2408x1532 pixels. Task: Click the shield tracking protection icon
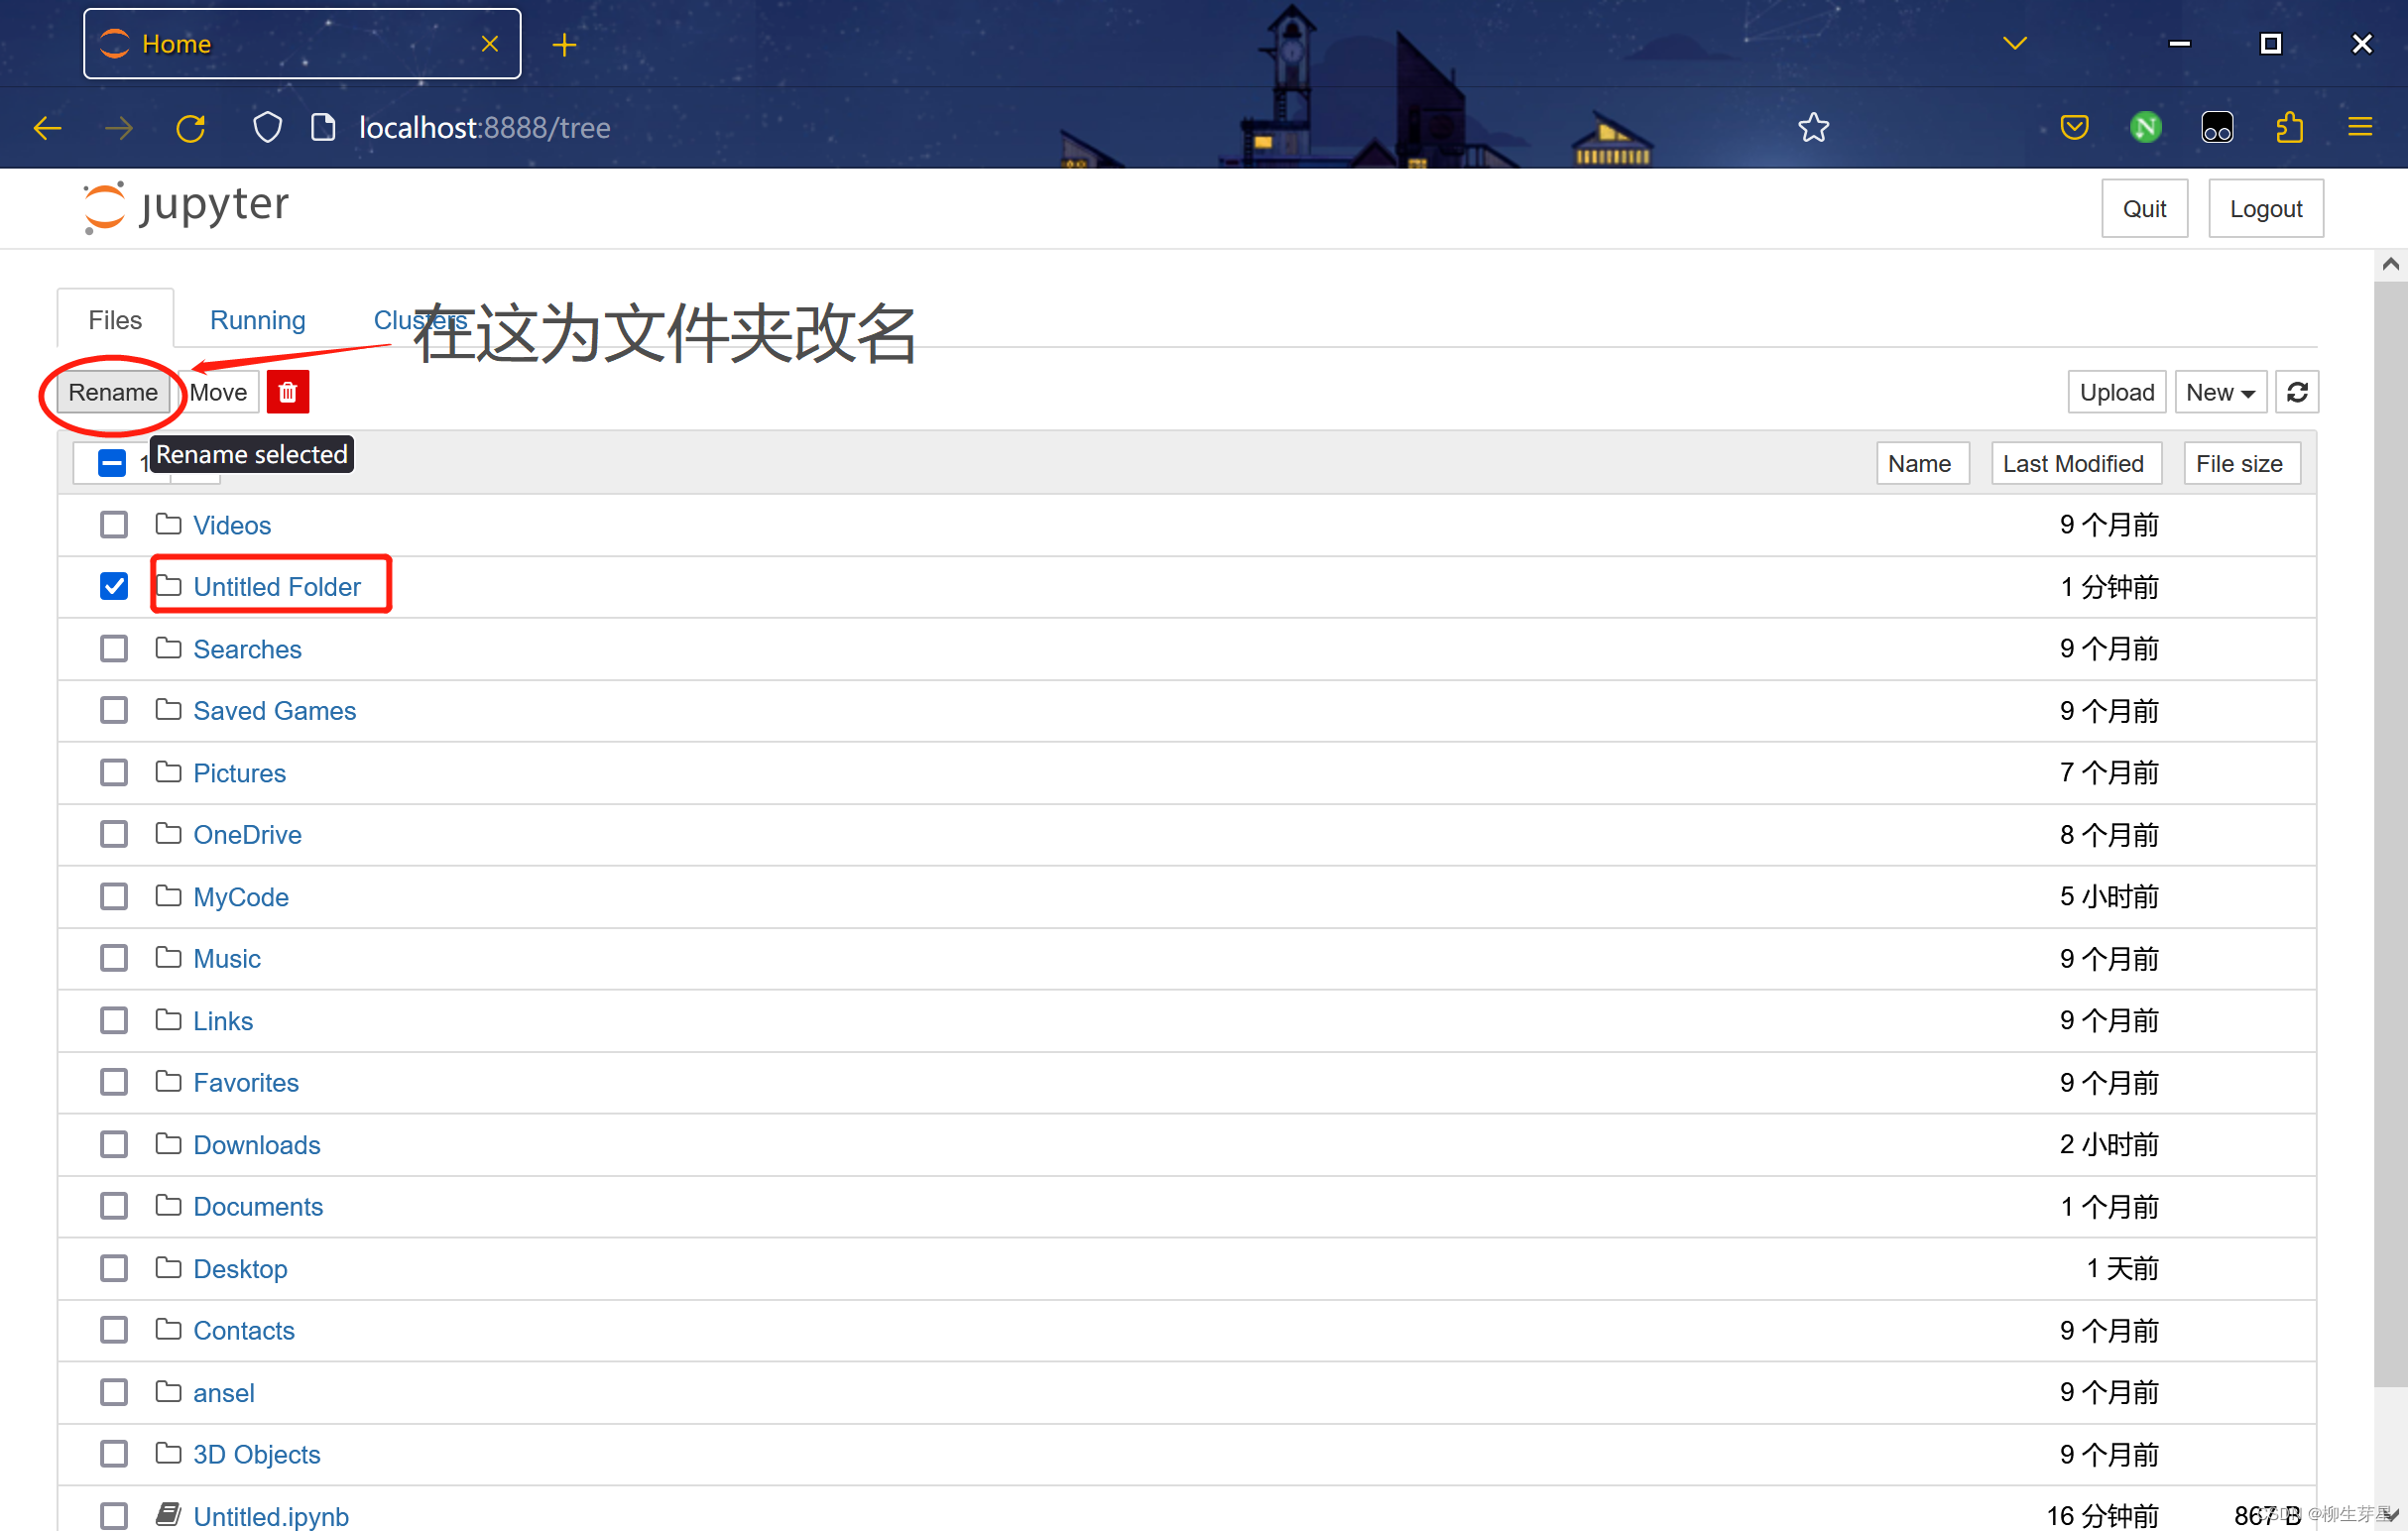click(x=267, y=127)
